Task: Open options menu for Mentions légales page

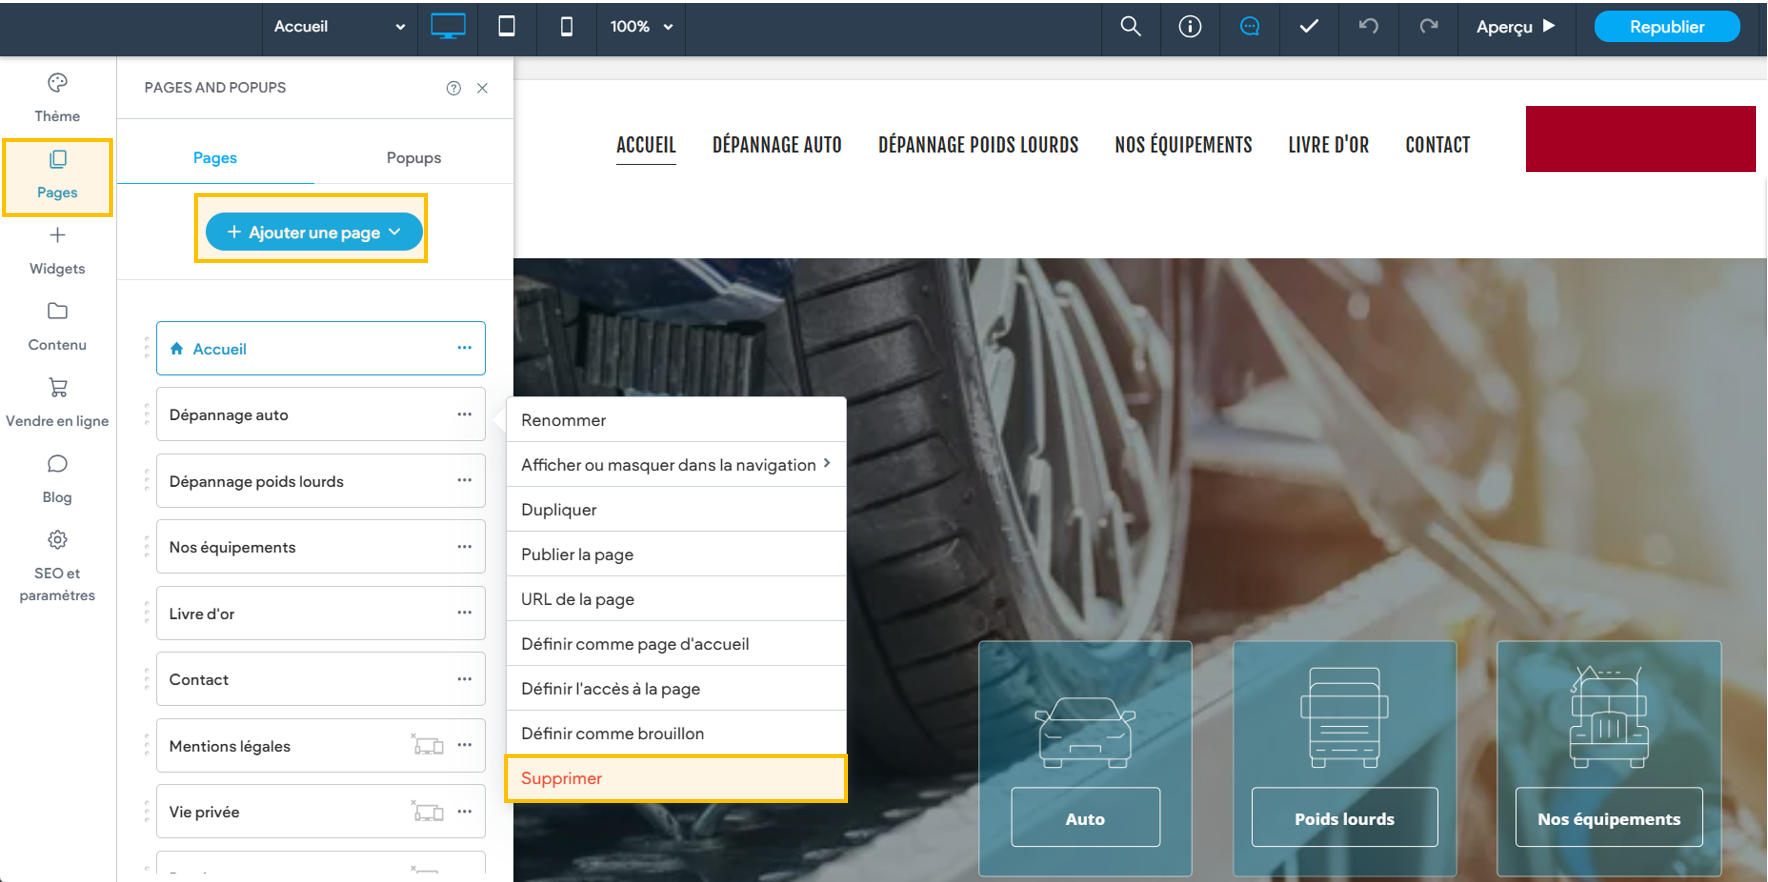Action: pyautogui.click(x=465, y=745)
